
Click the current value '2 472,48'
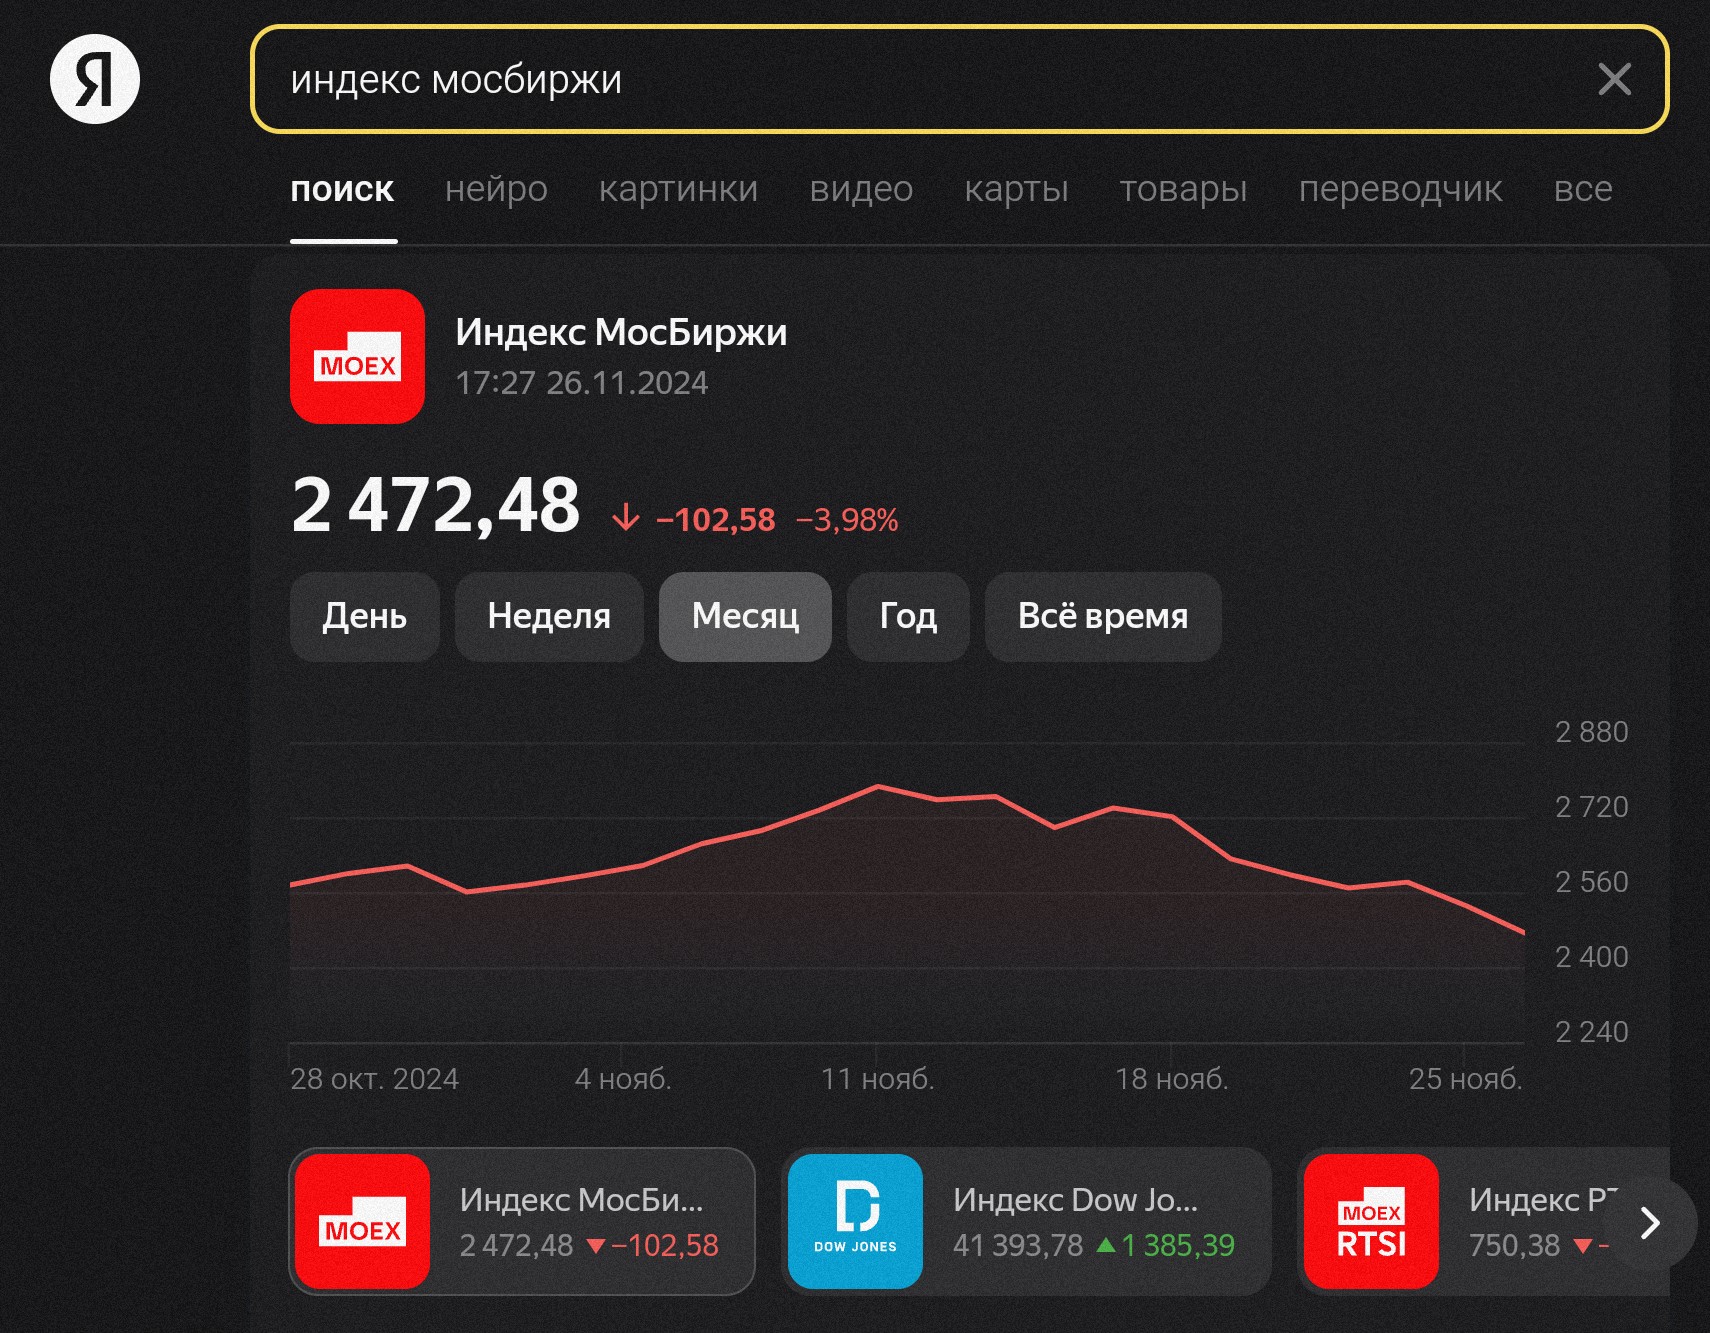click(x=436, y=504)
